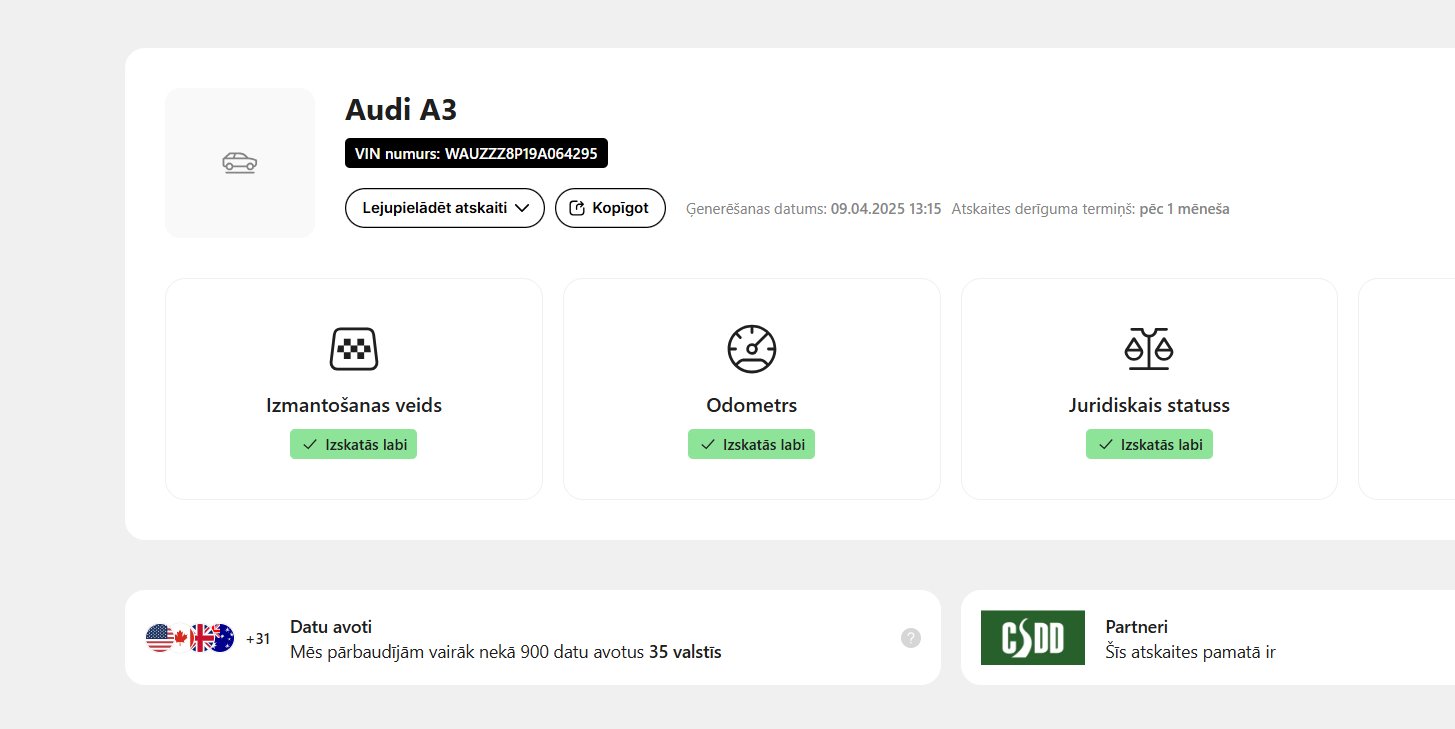The width and height of the screenshot is (1455, 729).
Task: Click the car placeholder thumbnail image
Action: pyautogui.click(x=240, y=163)
